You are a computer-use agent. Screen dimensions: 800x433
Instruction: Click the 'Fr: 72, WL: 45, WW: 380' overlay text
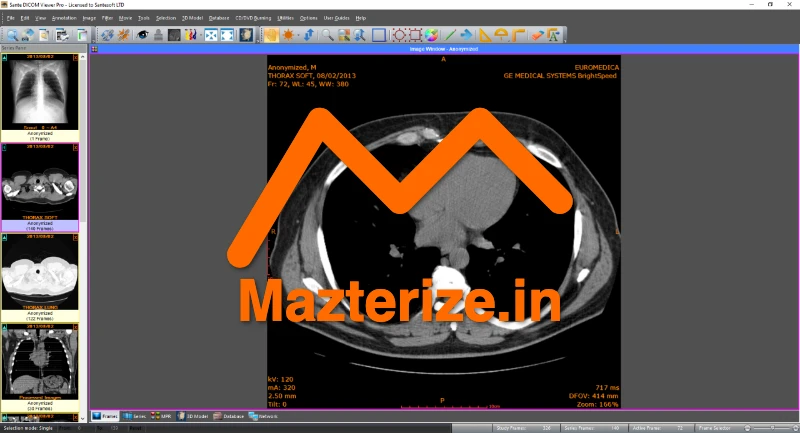coord(308,84)
